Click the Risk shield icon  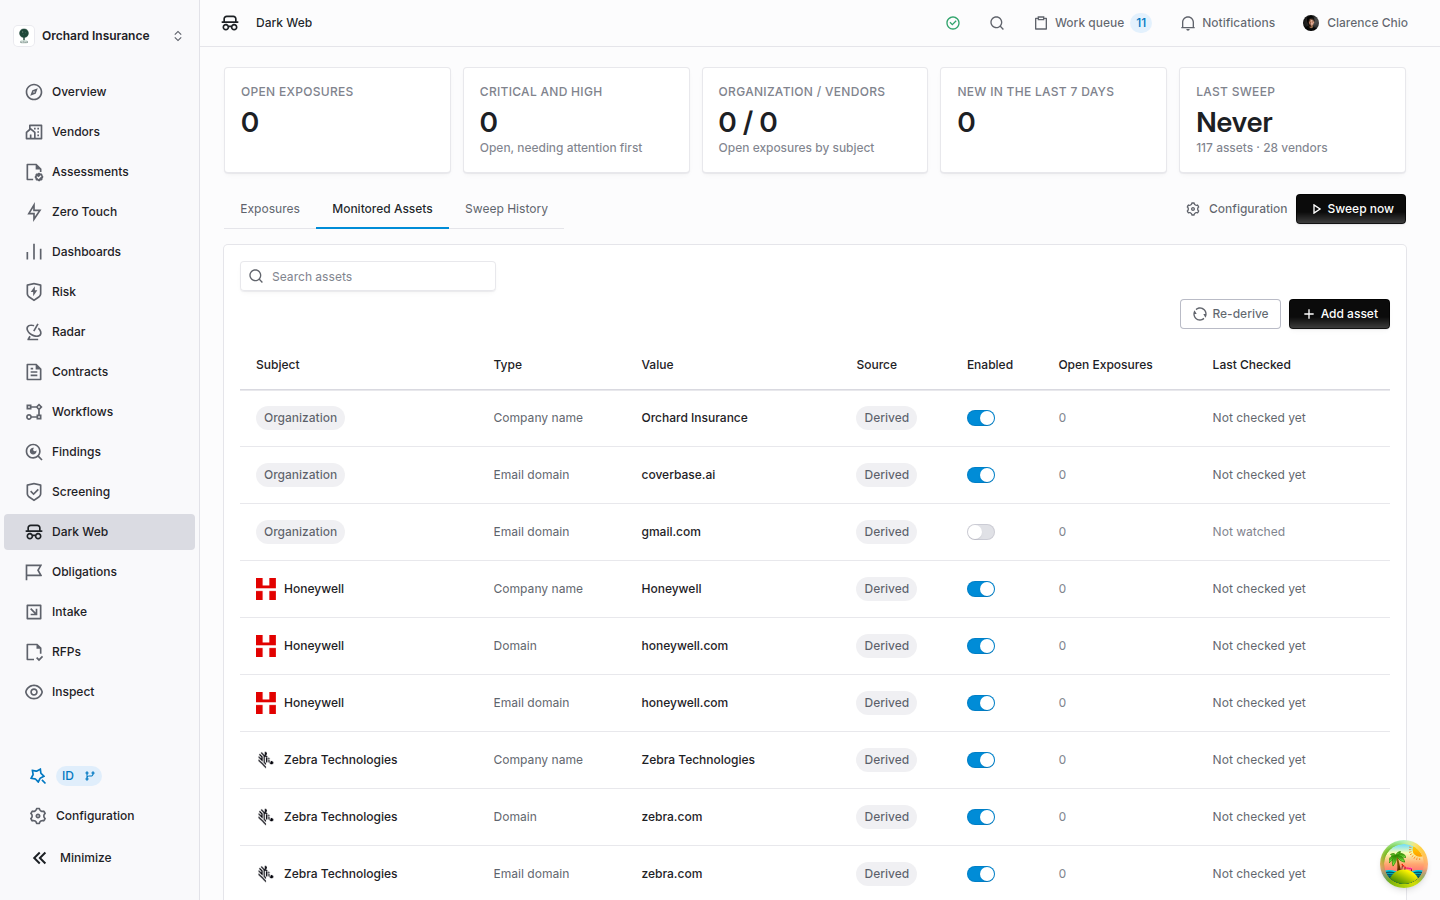(34, 292)
